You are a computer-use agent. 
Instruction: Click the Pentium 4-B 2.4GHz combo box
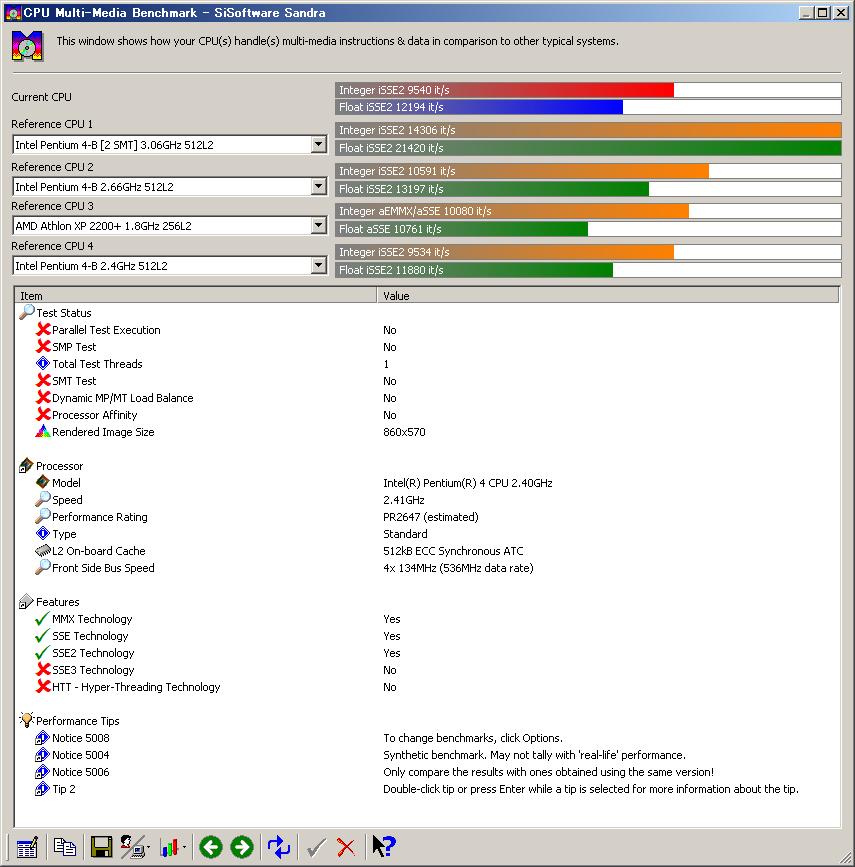point(169,266)
